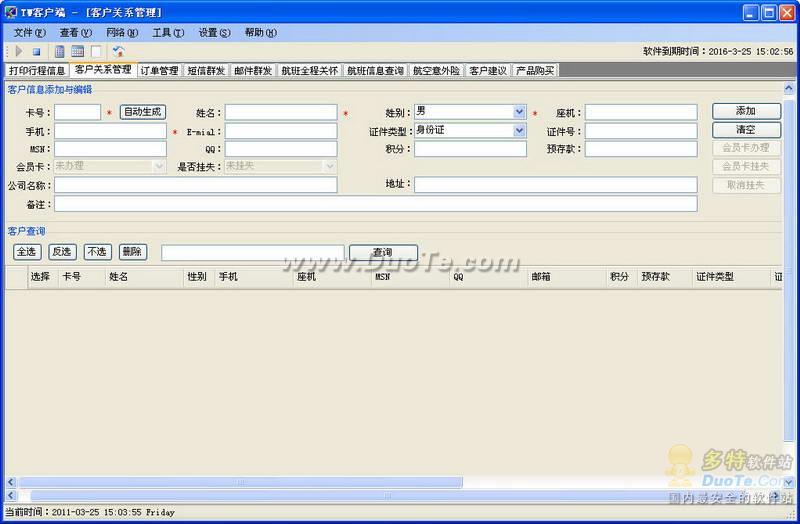The width and height of the screenshot is (800, 524).
Task: Focus the 姓名 input field
Action: 281,112
